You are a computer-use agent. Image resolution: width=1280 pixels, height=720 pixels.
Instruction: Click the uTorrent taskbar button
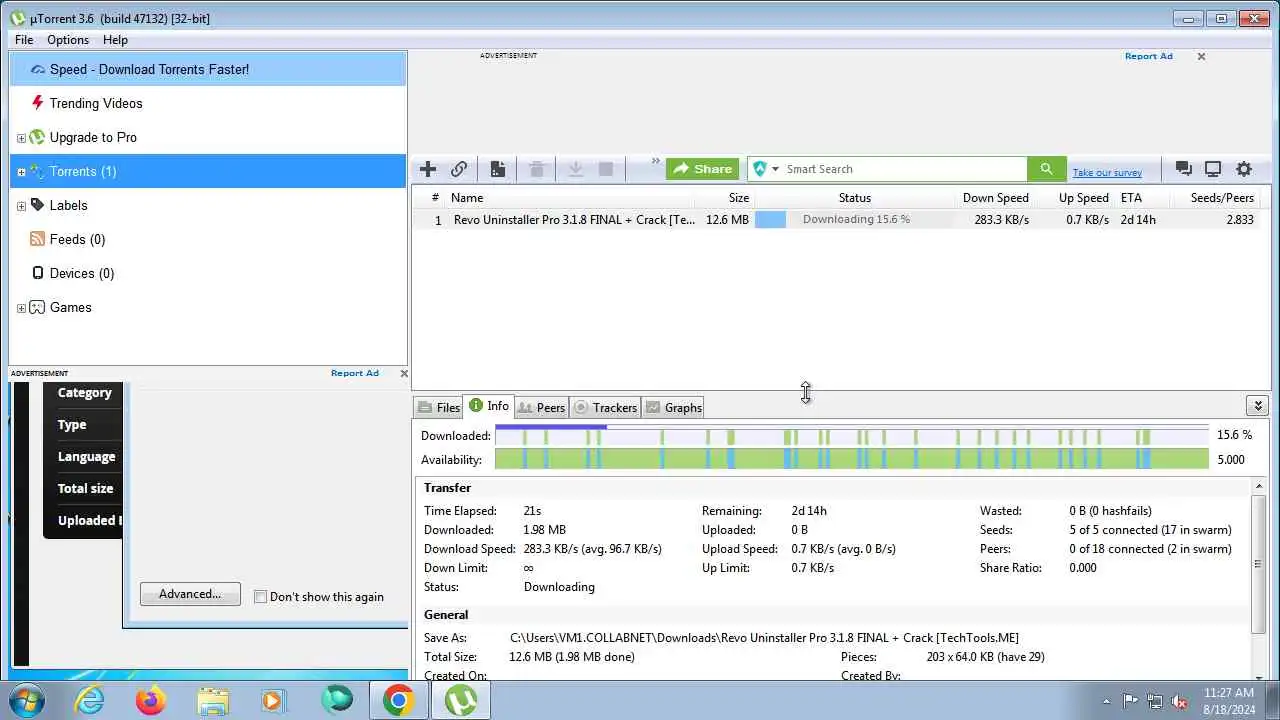460,701
